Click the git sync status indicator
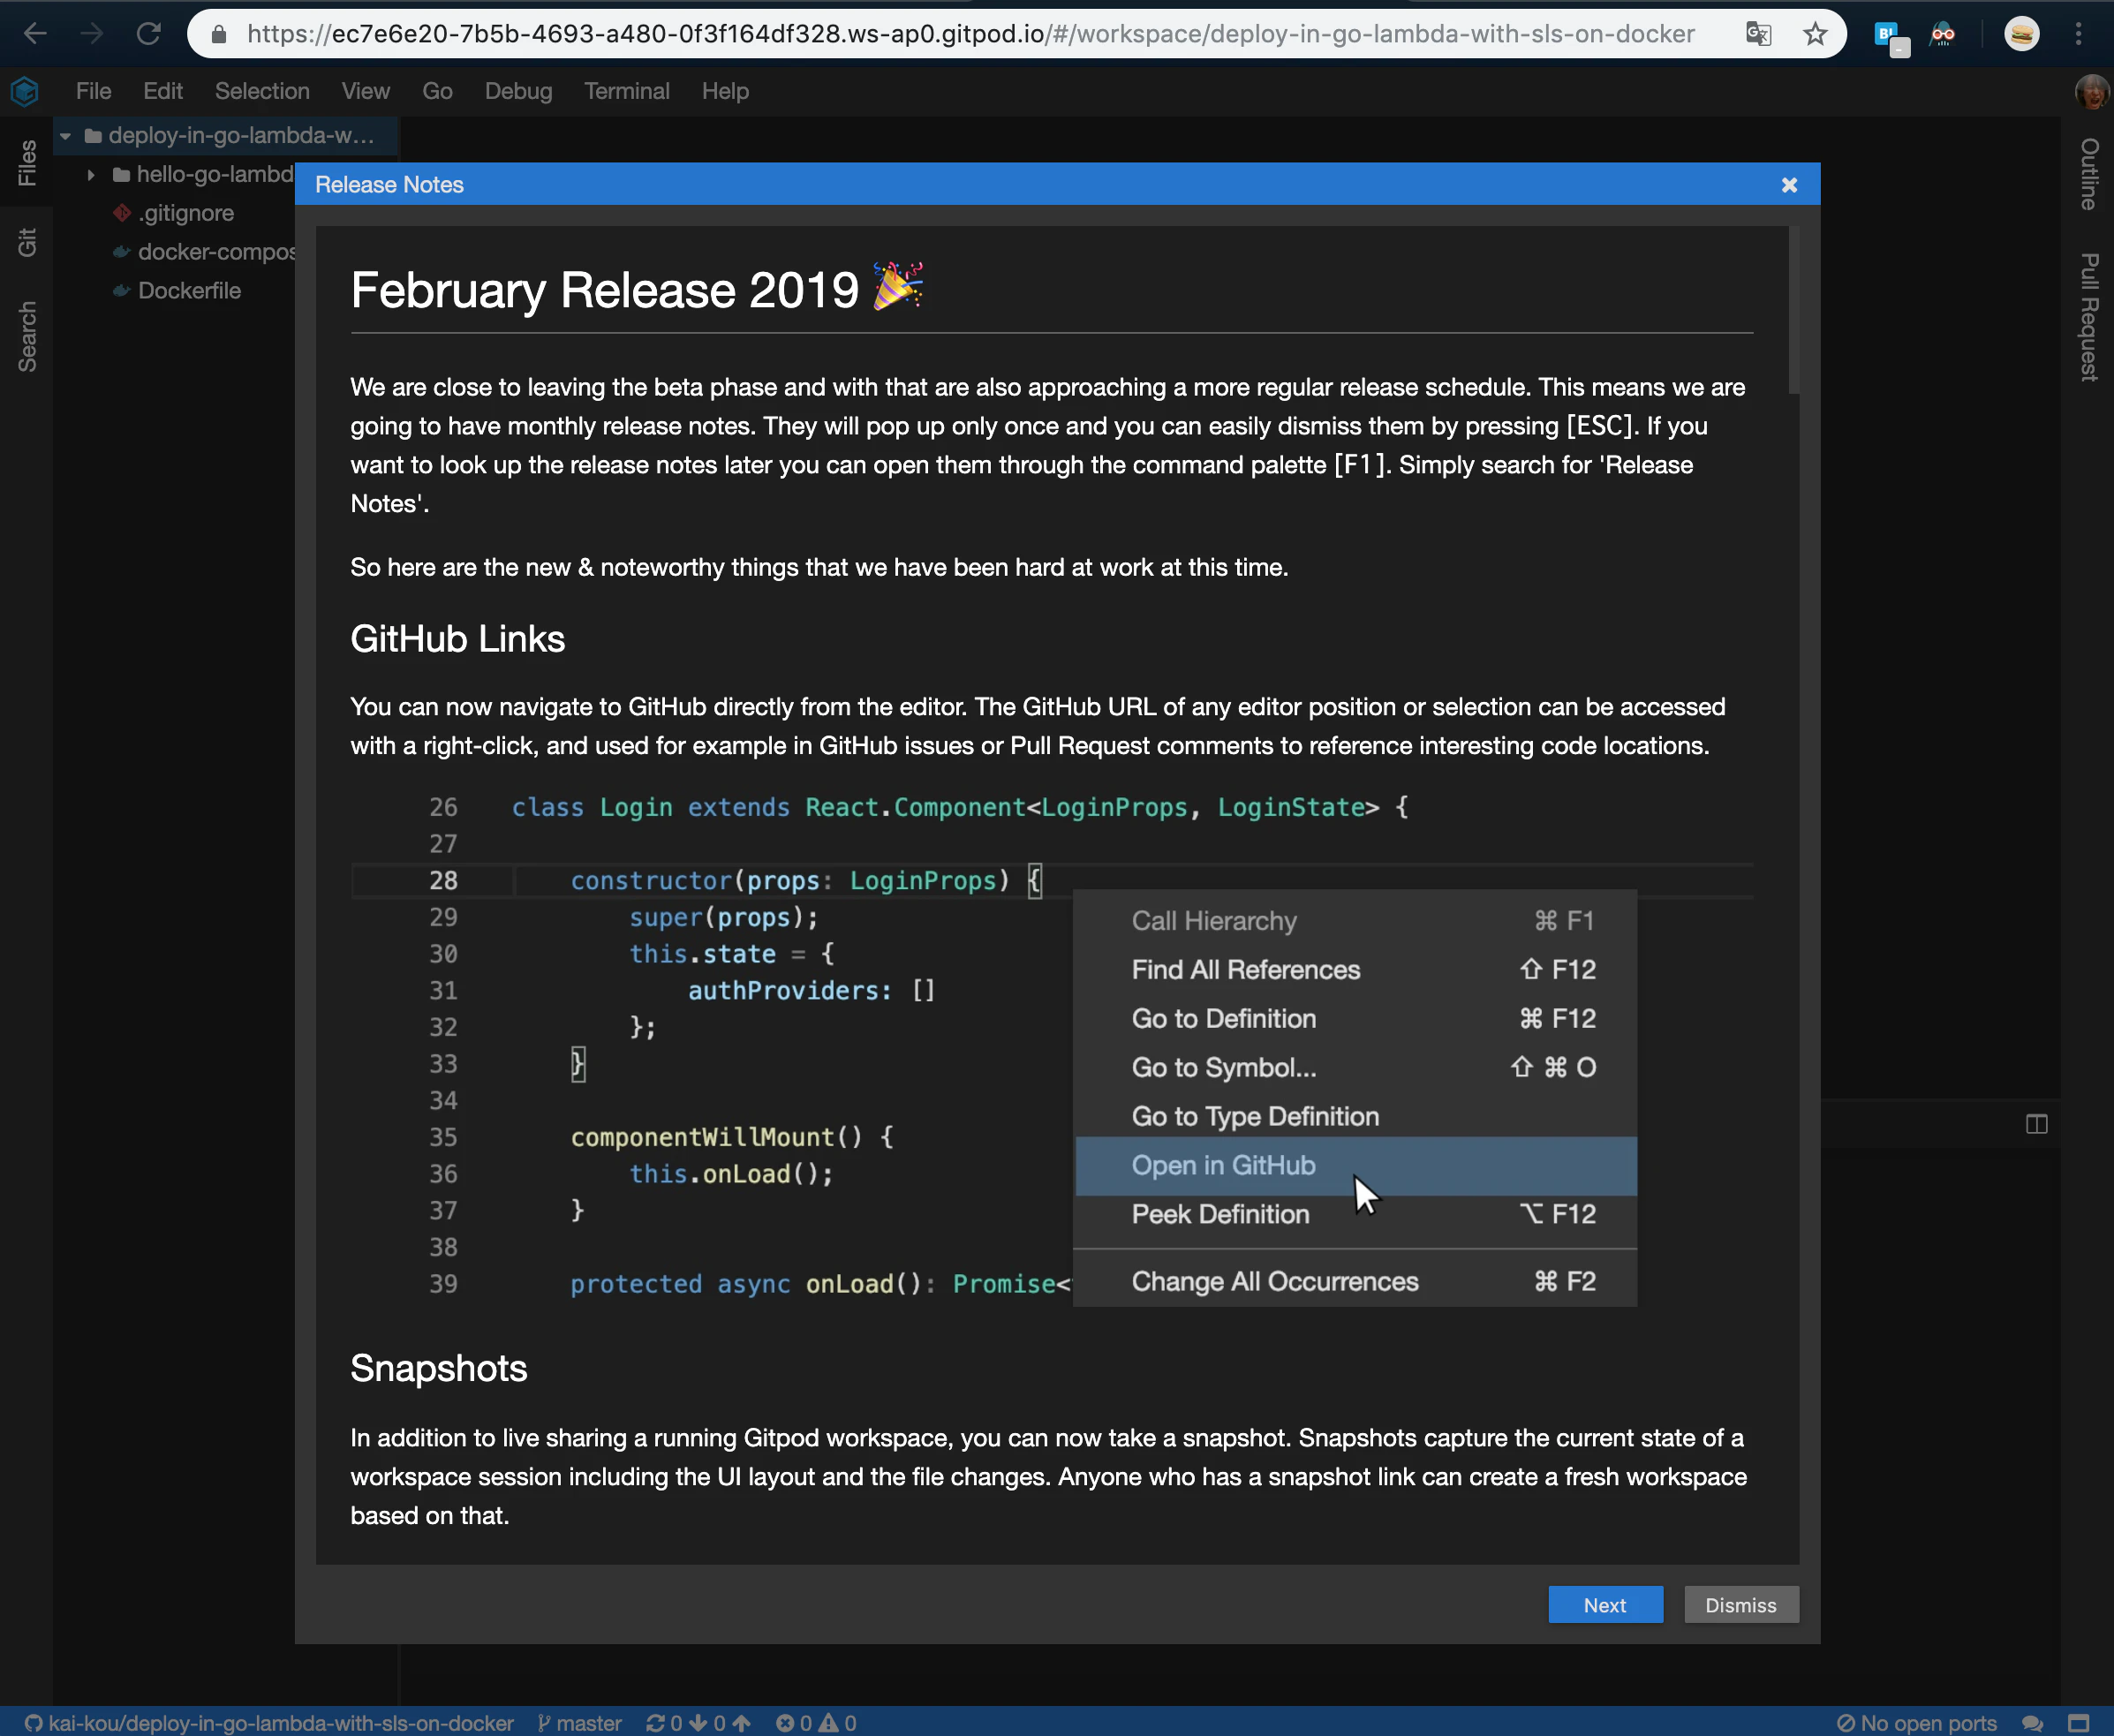Image resolution: width=2114 pixels, height=1736 pixels. pyautogui.click(x=698, y=1723)
